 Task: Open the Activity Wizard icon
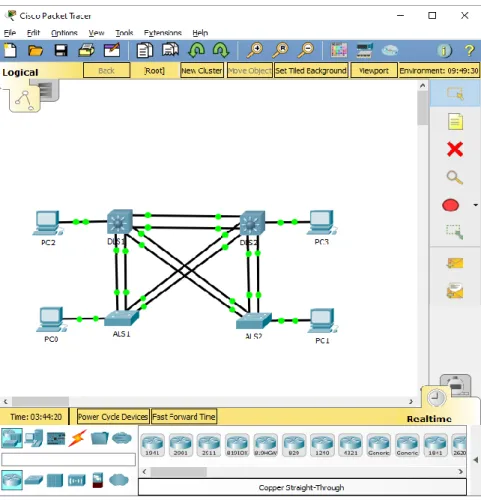tap(112, 51)
